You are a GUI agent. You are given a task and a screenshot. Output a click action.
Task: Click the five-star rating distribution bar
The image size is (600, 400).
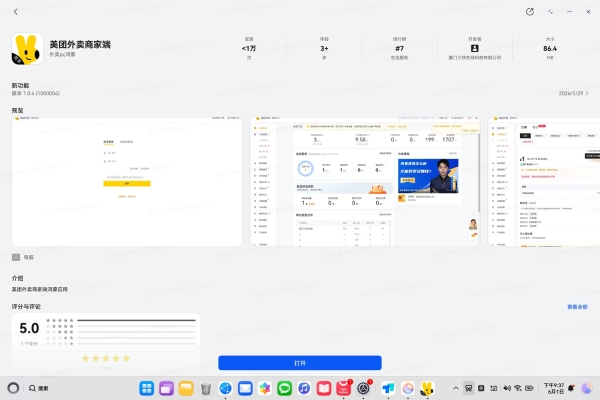tap(136, 320)
